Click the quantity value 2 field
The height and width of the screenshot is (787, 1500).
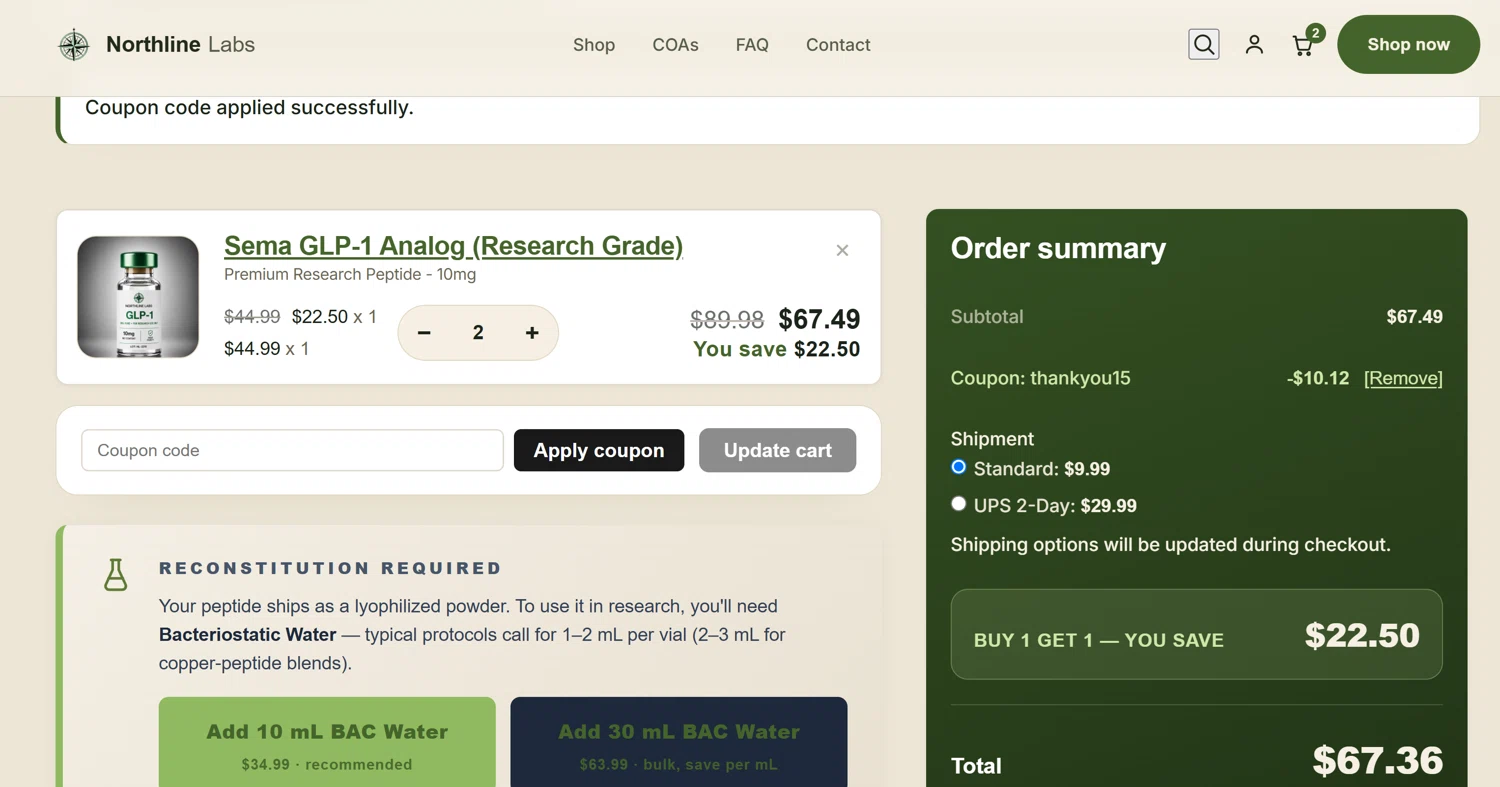pos(478,333)
